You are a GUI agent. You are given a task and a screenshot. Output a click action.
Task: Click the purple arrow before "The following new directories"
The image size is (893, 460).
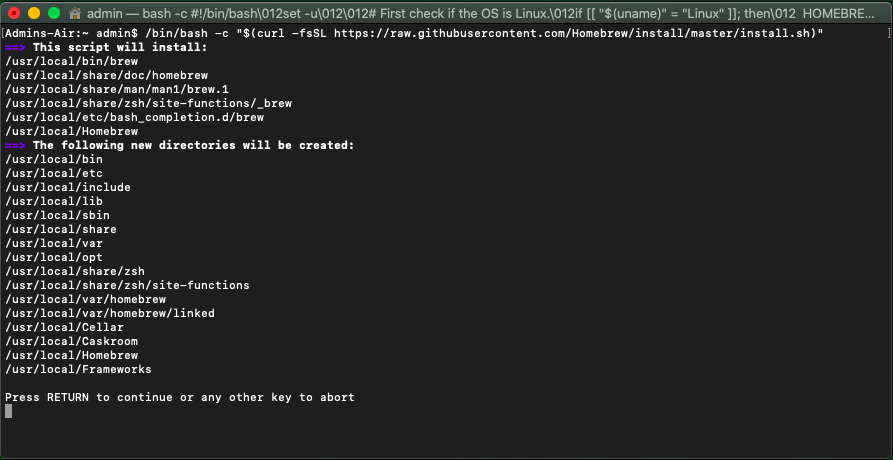(x=15, y=145)
